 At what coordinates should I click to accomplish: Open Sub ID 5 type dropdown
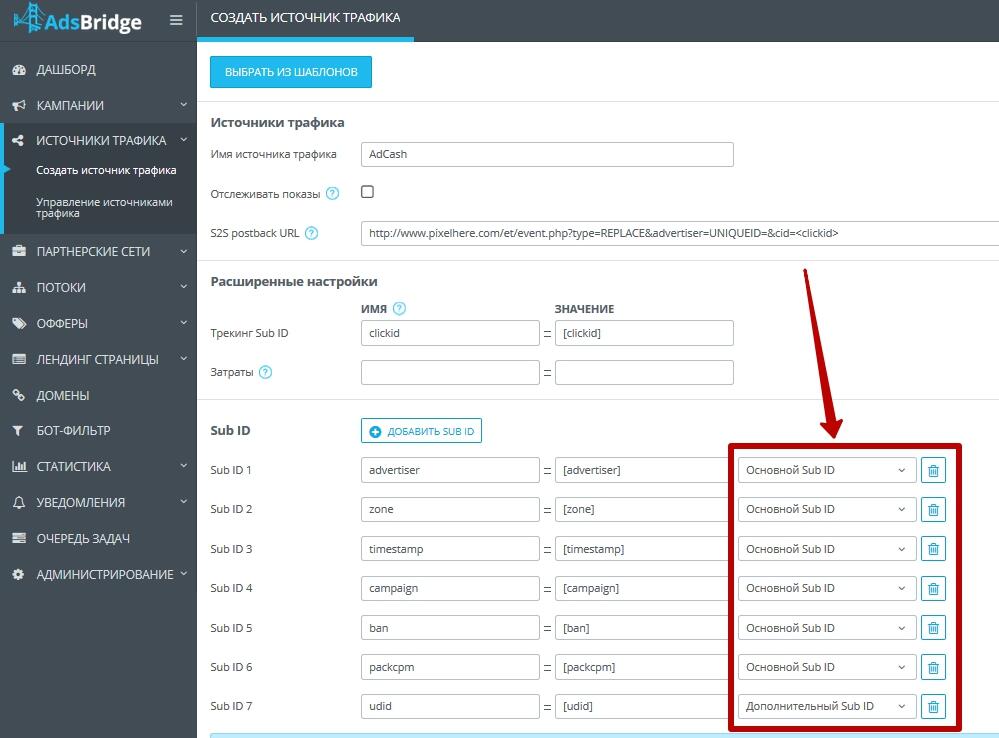[827, 628]
